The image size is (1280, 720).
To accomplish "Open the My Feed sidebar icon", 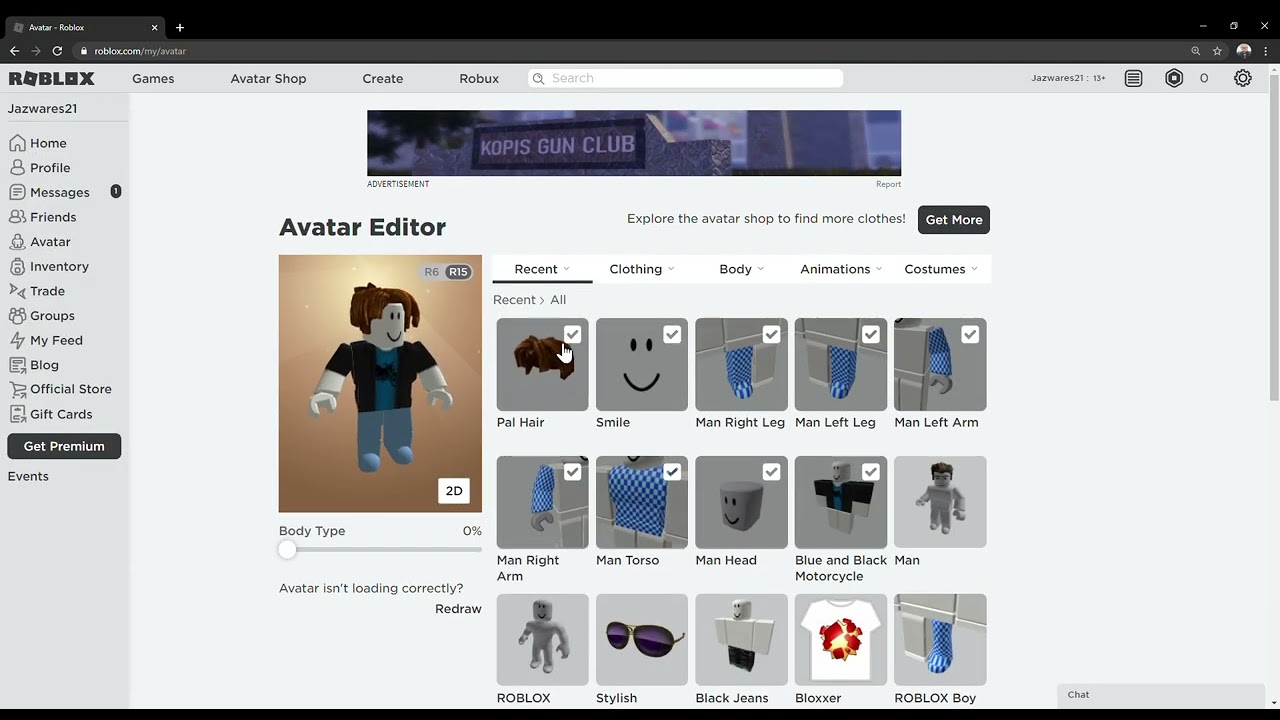I will pyautogui.click(x=17, y=340).
